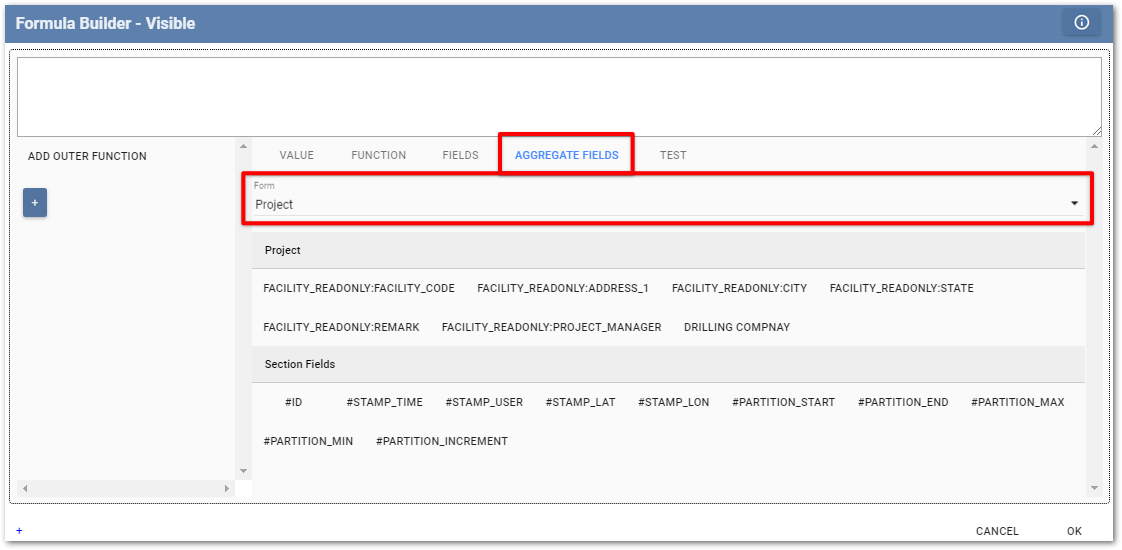Click the plus button under Add Outer Function
The height and width of the screenshot is (550, 1122).
coord(35,203)
